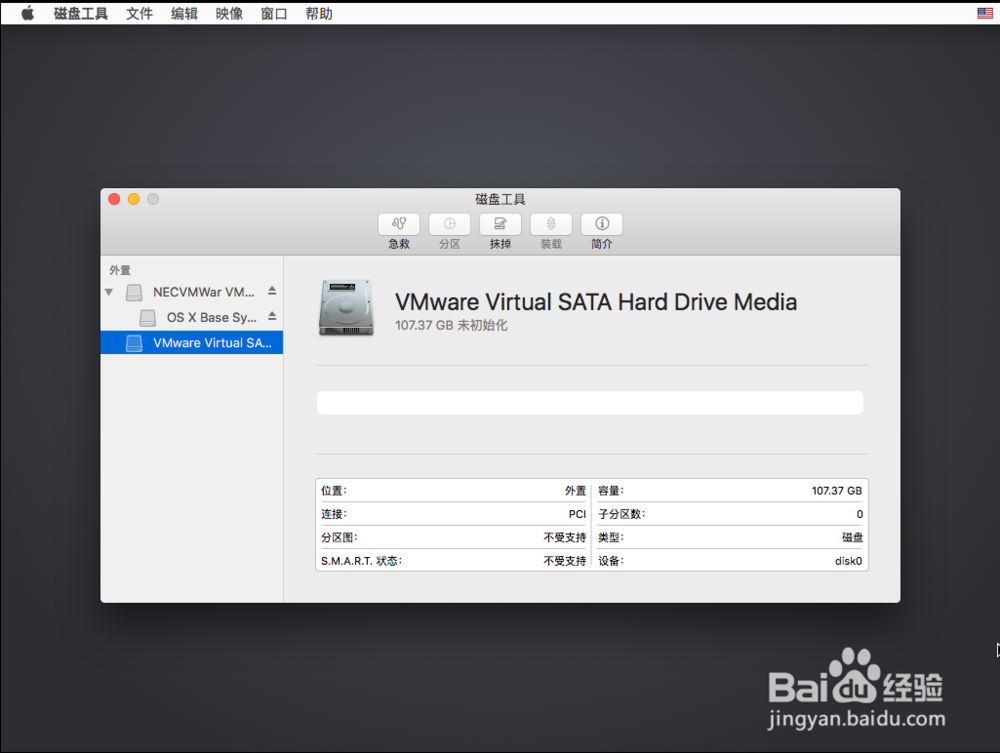This screenshot has width=1000, height=753.
Task: Click the 107.37 GB capacity value
Action: [837, 490]
